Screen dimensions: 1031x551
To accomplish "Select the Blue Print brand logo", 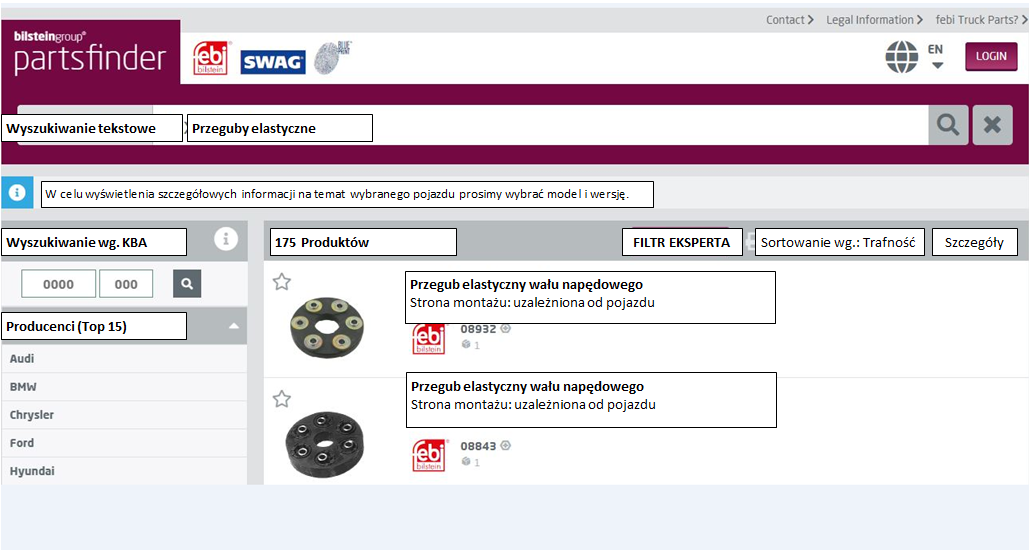I will point(333,57).
